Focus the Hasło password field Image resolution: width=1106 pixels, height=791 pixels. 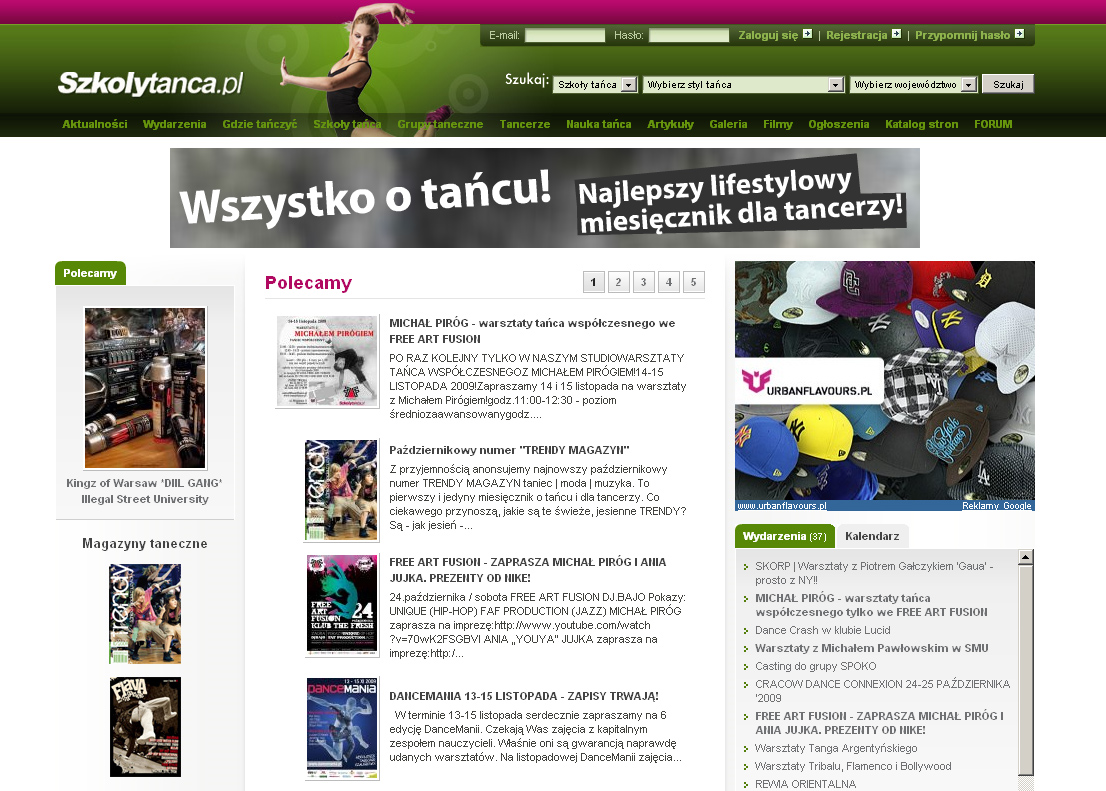(x=689, y=35)
